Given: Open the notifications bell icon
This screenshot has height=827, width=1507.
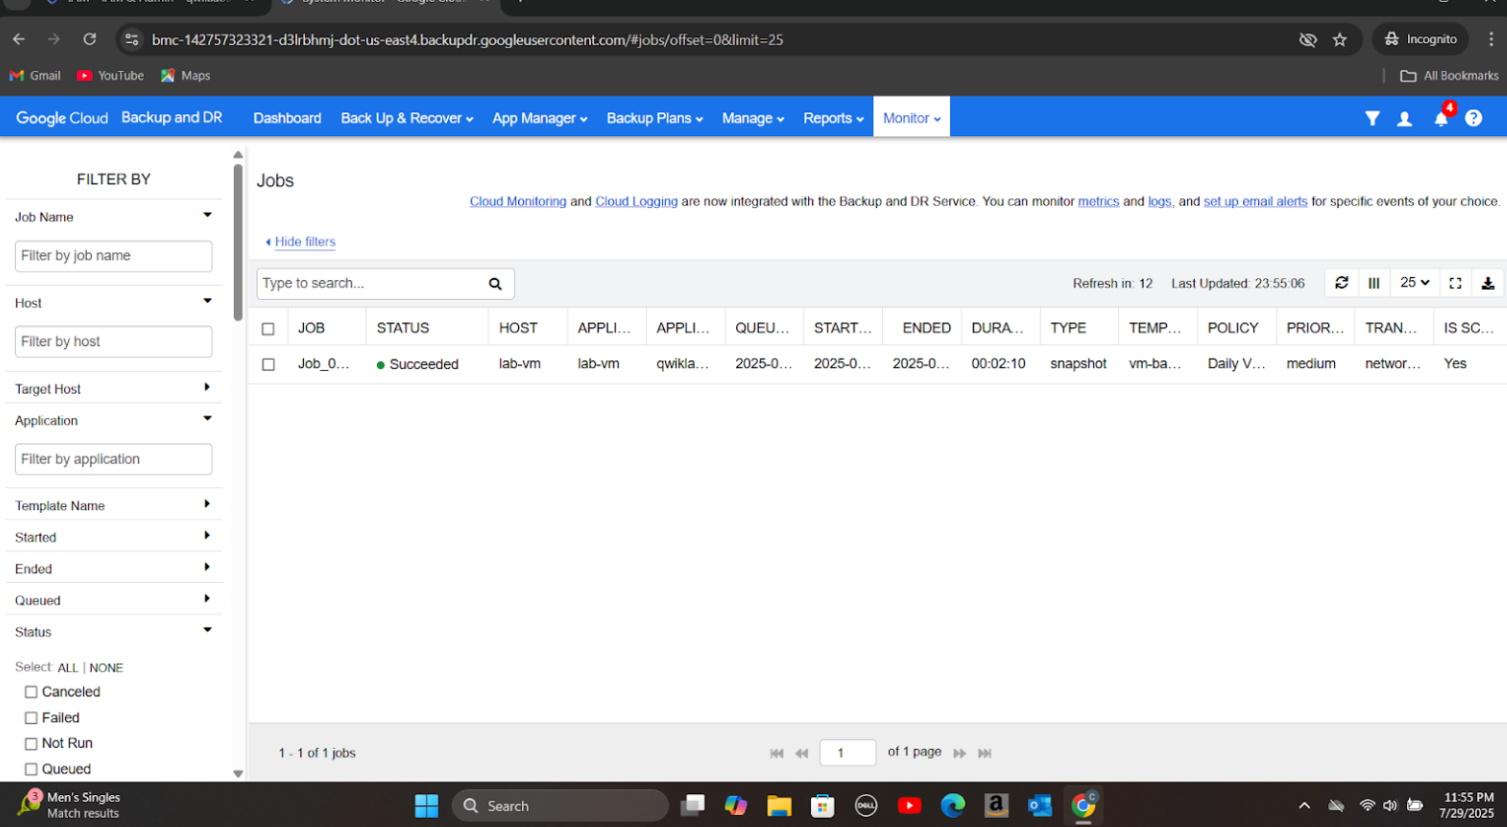Looking at the screenshot, I should tap(1440, 119).
